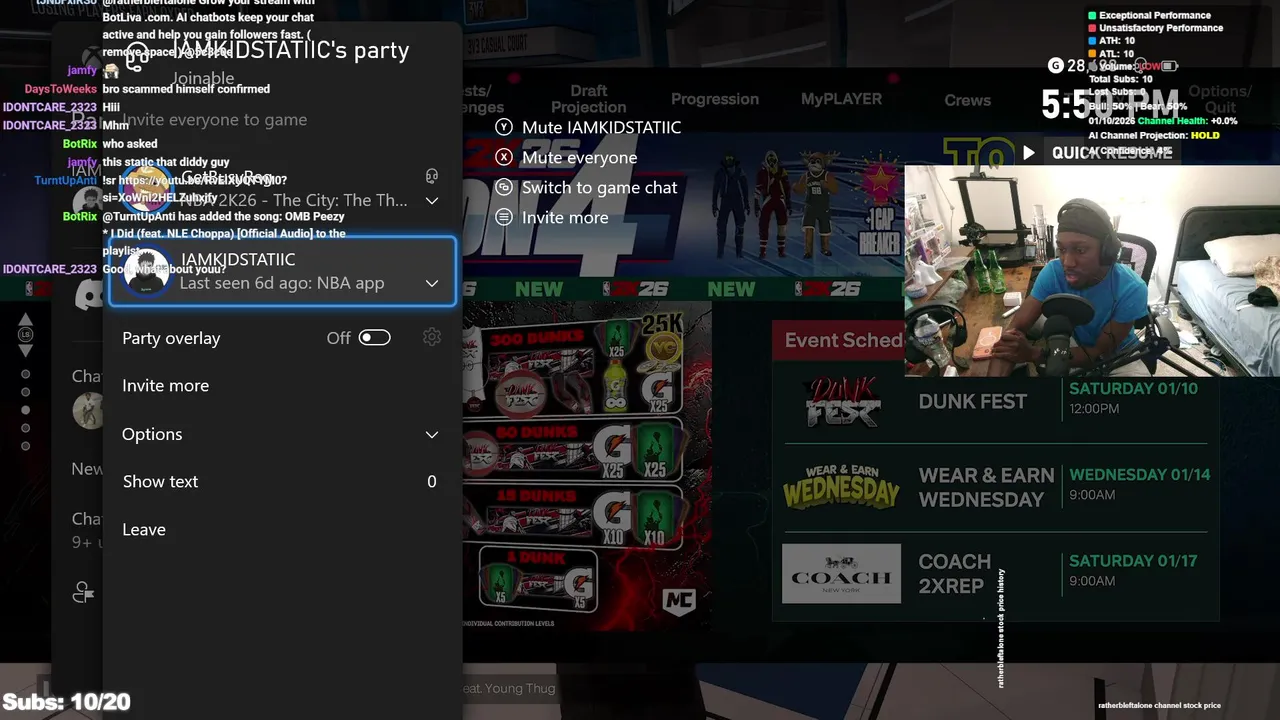
Task: Click the avatar of the NBA 2K26 party member
Action: pos(146,187)
